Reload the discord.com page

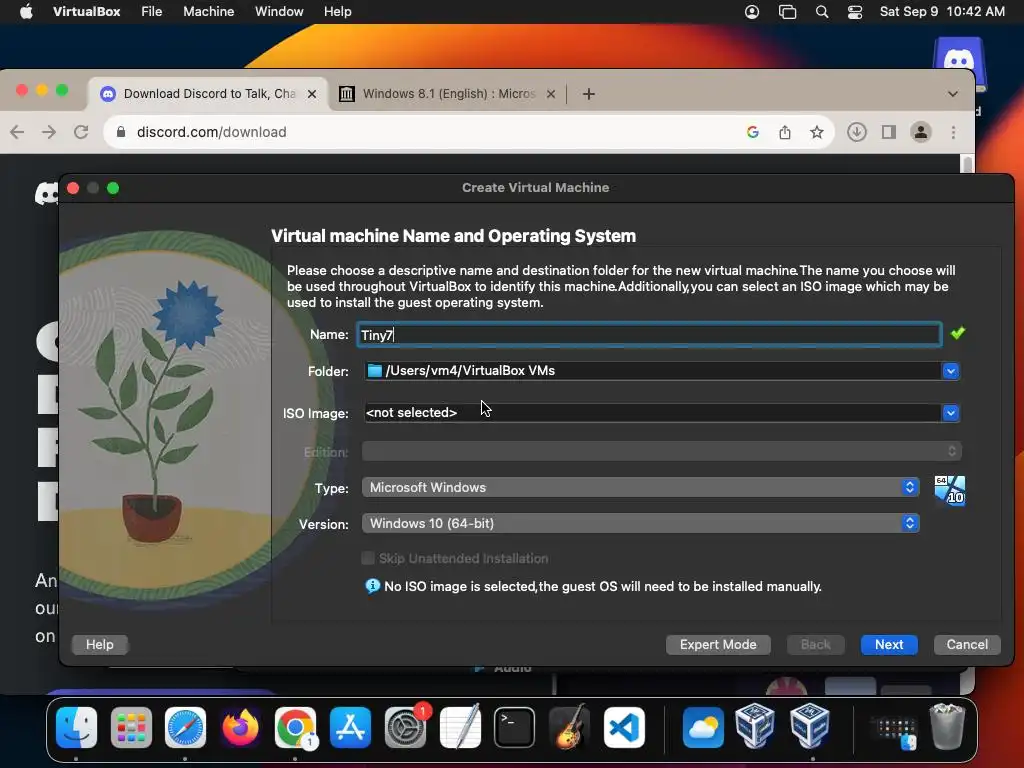pos(81,132)
